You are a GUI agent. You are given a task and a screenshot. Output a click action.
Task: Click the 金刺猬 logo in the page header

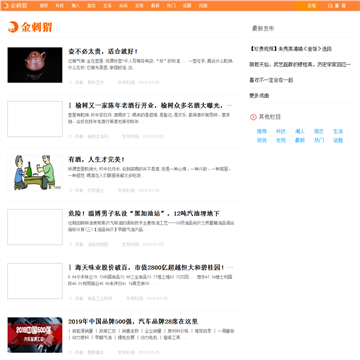pyautogui.click(x=30, y=27)
